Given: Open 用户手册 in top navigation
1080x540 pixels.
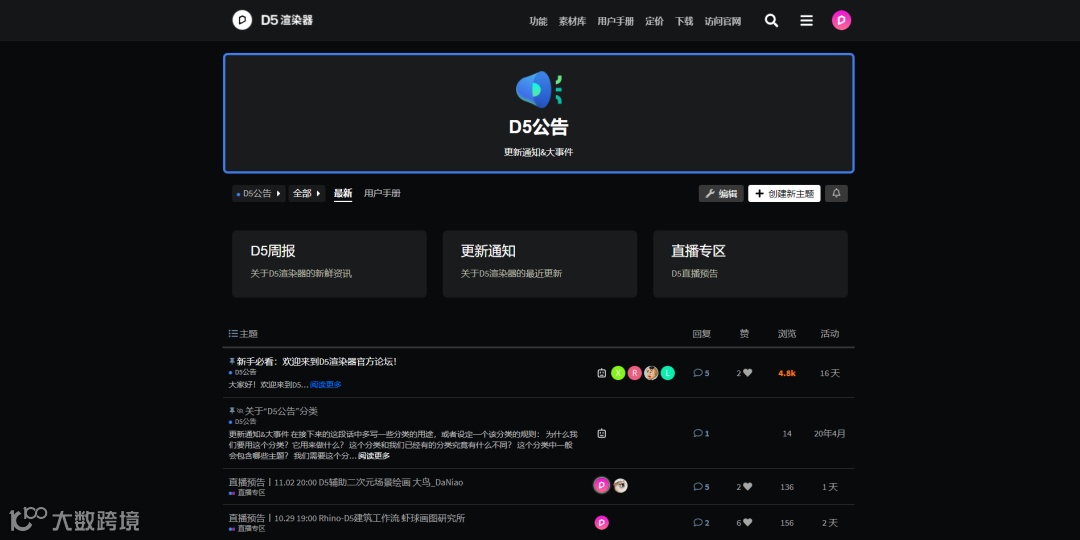Looking at the screenshot, I should click(x=616, y=21).
